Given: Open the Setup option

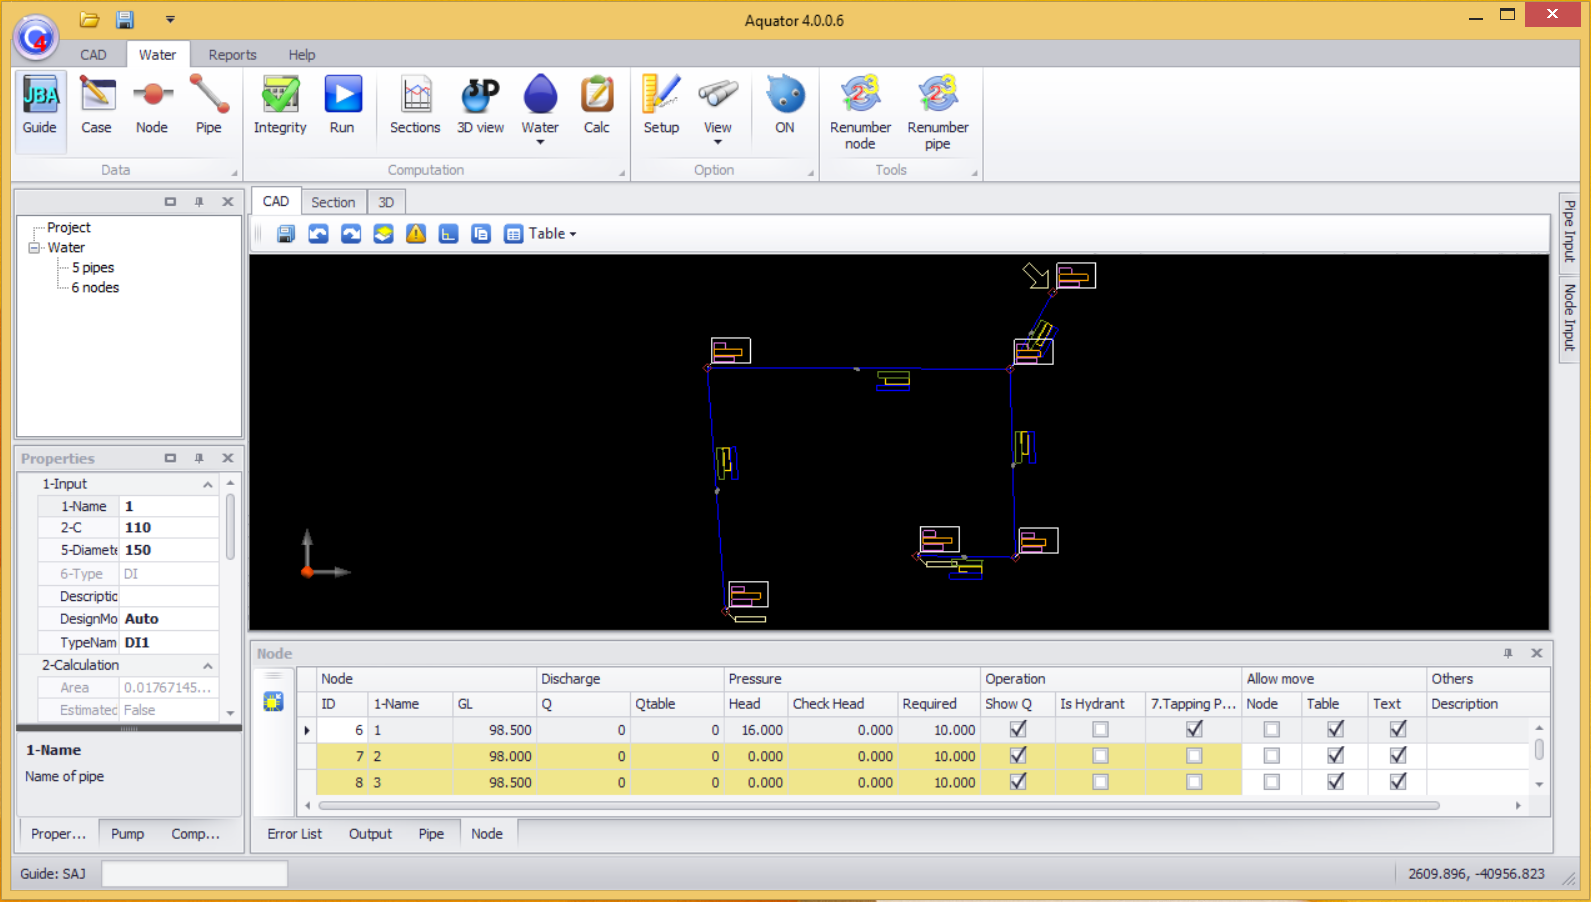Looking at the screenshot, I should pos(661,105).
